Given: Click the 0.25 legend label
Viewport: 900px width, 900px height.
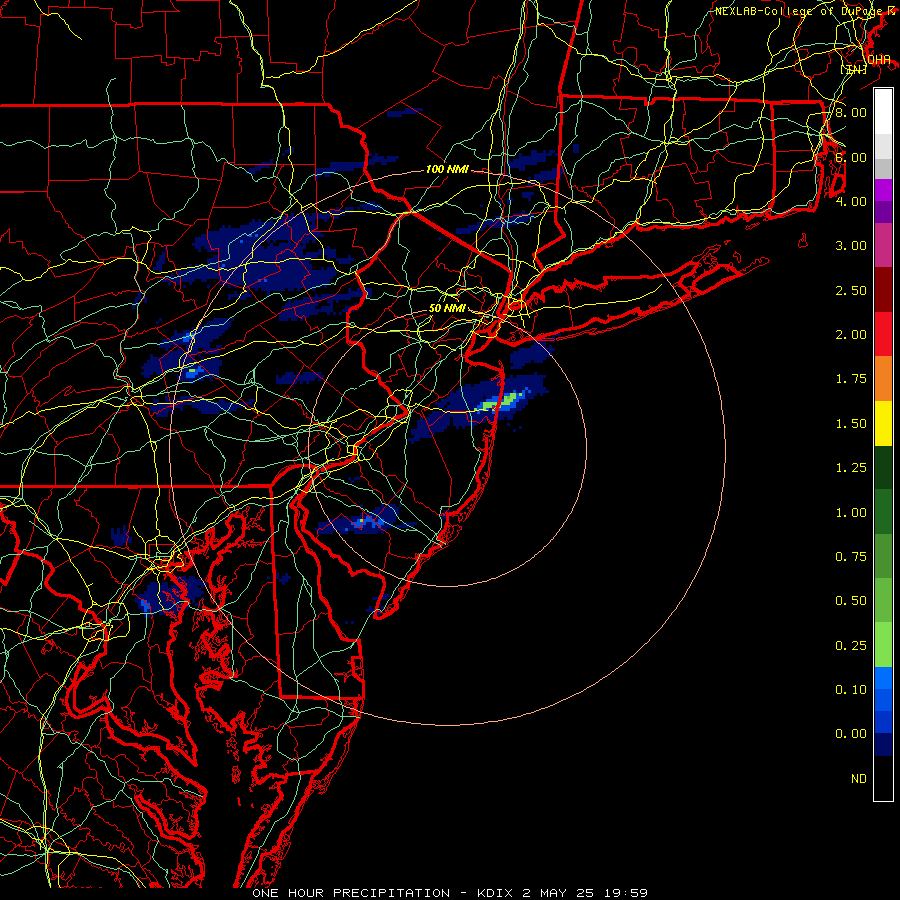Looking at the screenshot, I should coord(851,646).
